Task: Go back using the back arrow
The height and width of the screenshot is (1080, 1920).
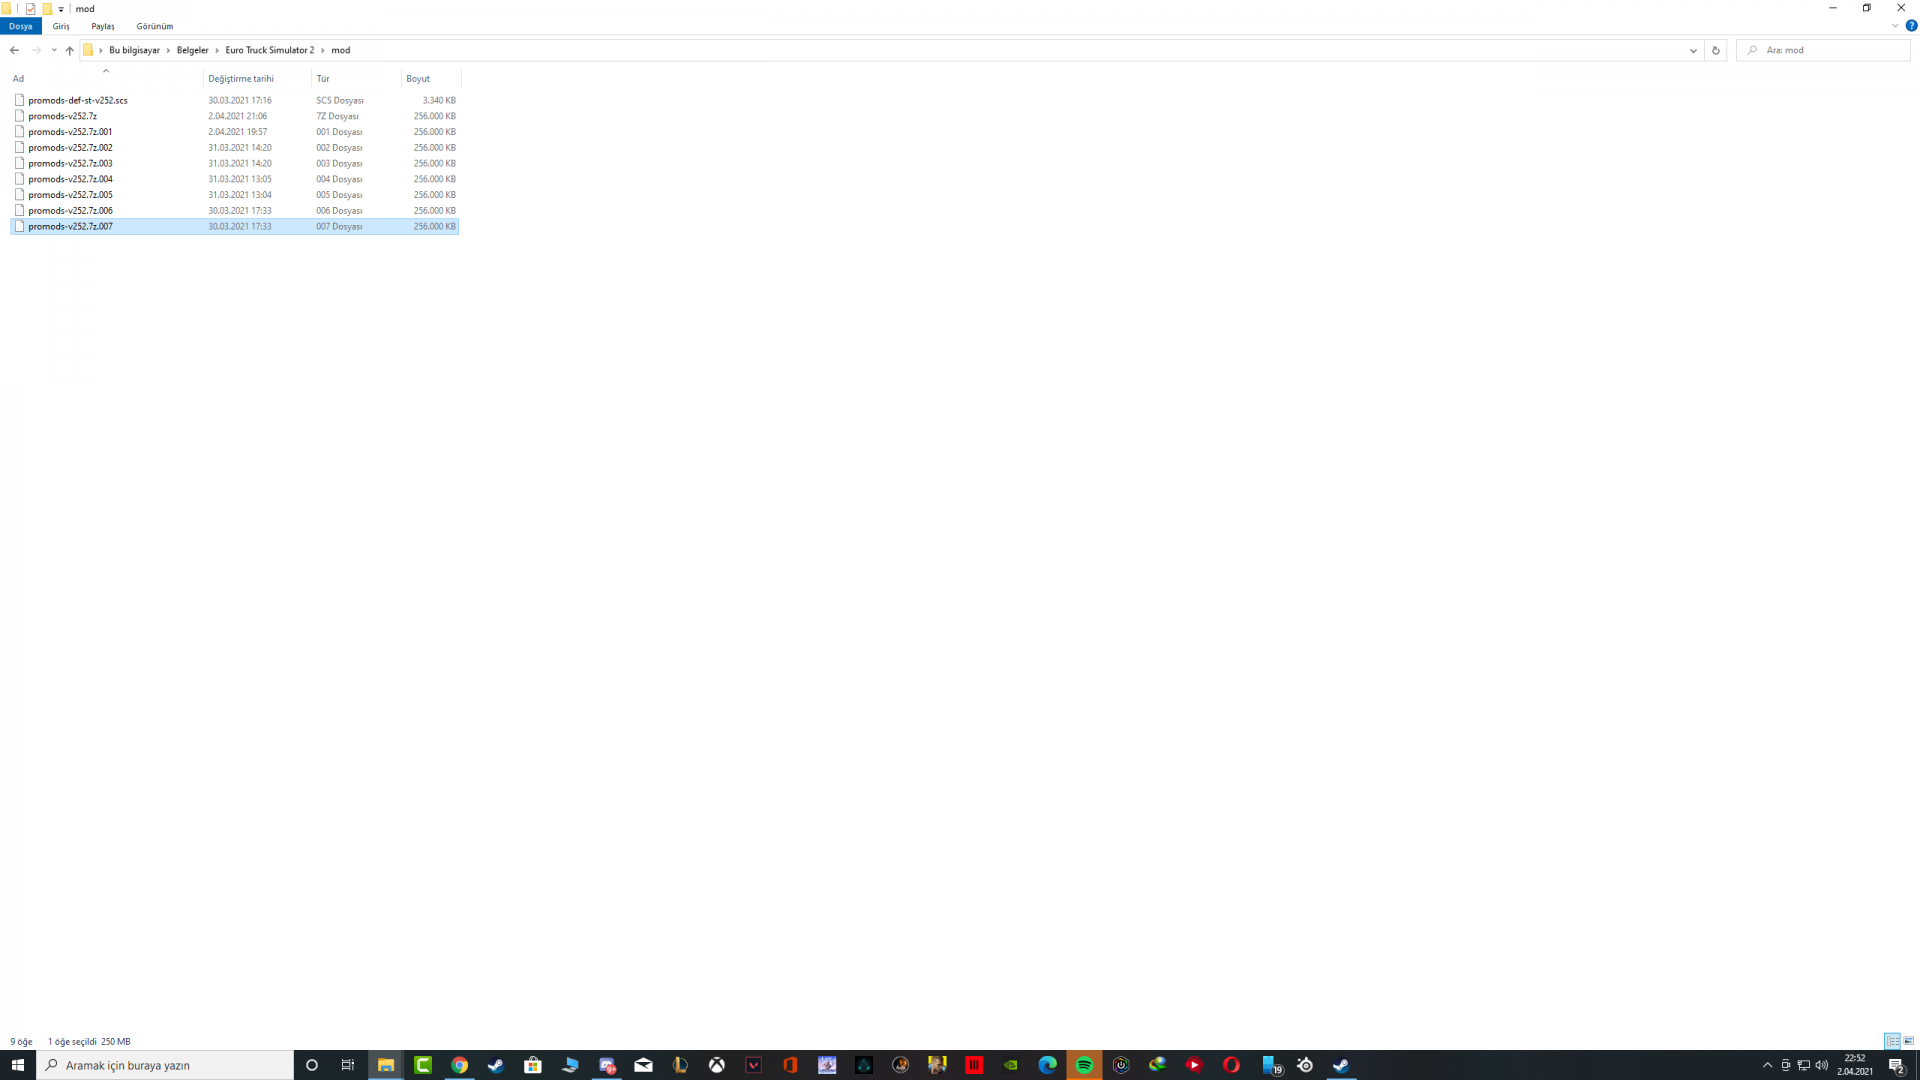Action: (x=14, y=50)
